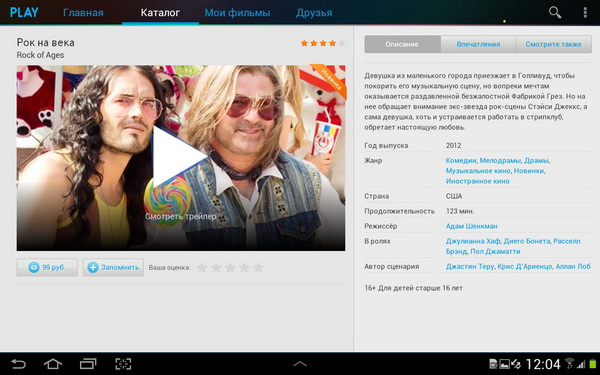
Task: Open the three-dot overflow menu
Action: (x=585, y=13)
